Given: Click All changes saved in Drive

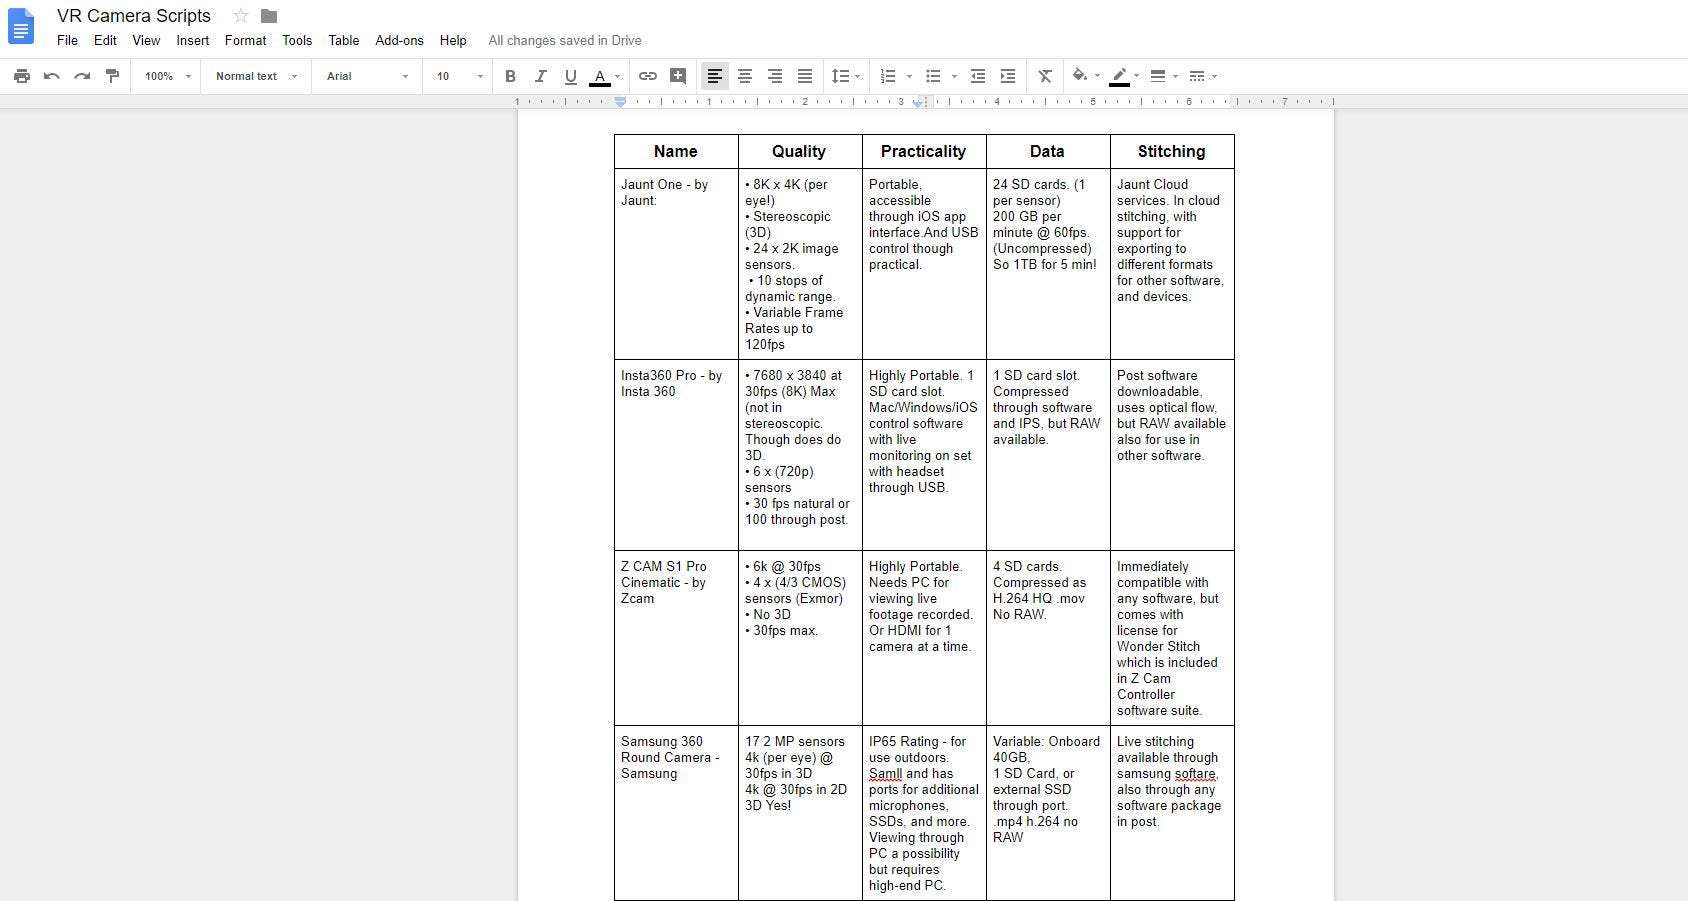Looking at the screenshot, I should (x=565, y=41).
